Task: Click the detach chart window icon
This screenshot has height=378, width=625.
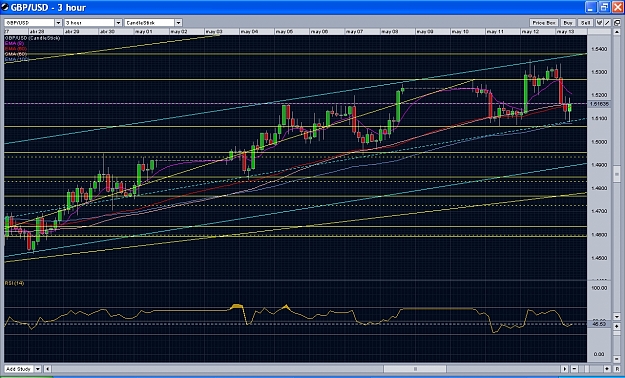Action: 617,23
